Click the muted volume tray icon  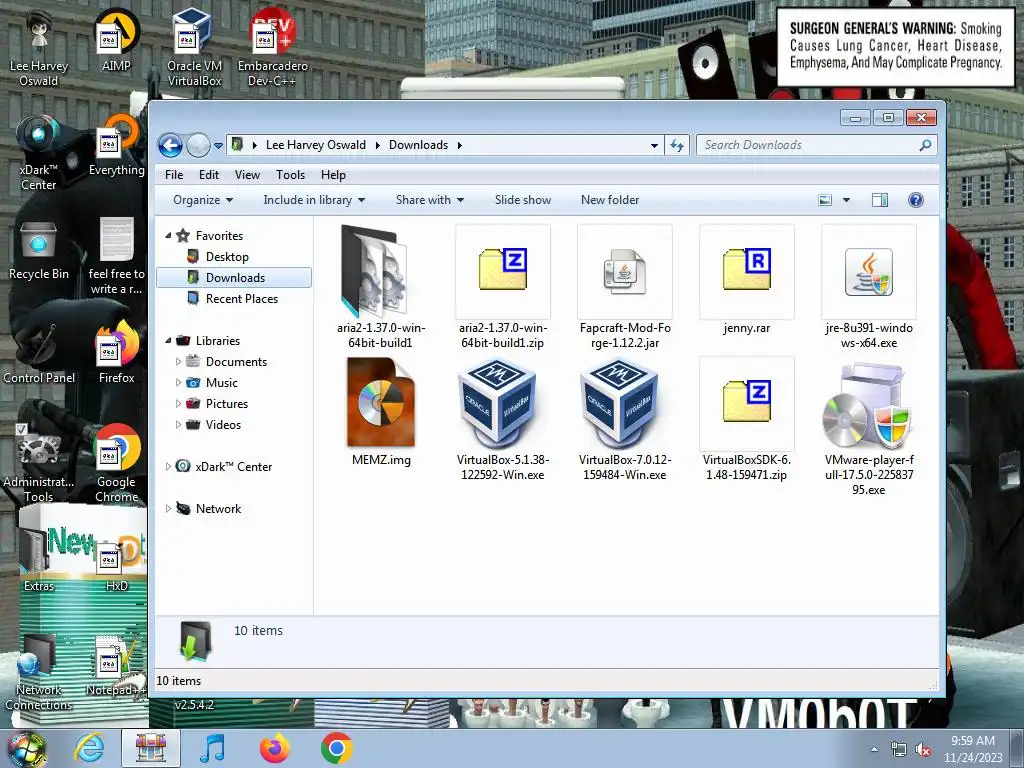[923, 750]
